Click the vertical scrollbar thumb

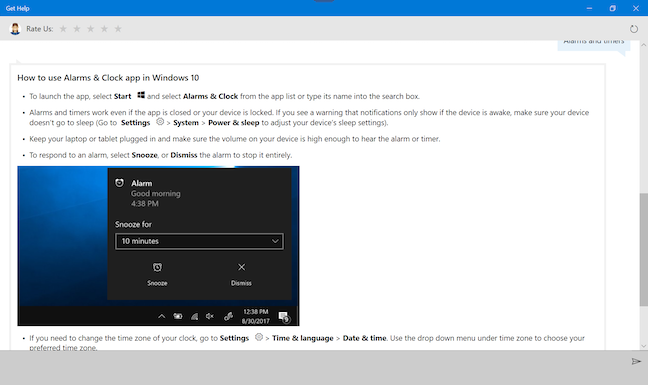tap(643, 250)
